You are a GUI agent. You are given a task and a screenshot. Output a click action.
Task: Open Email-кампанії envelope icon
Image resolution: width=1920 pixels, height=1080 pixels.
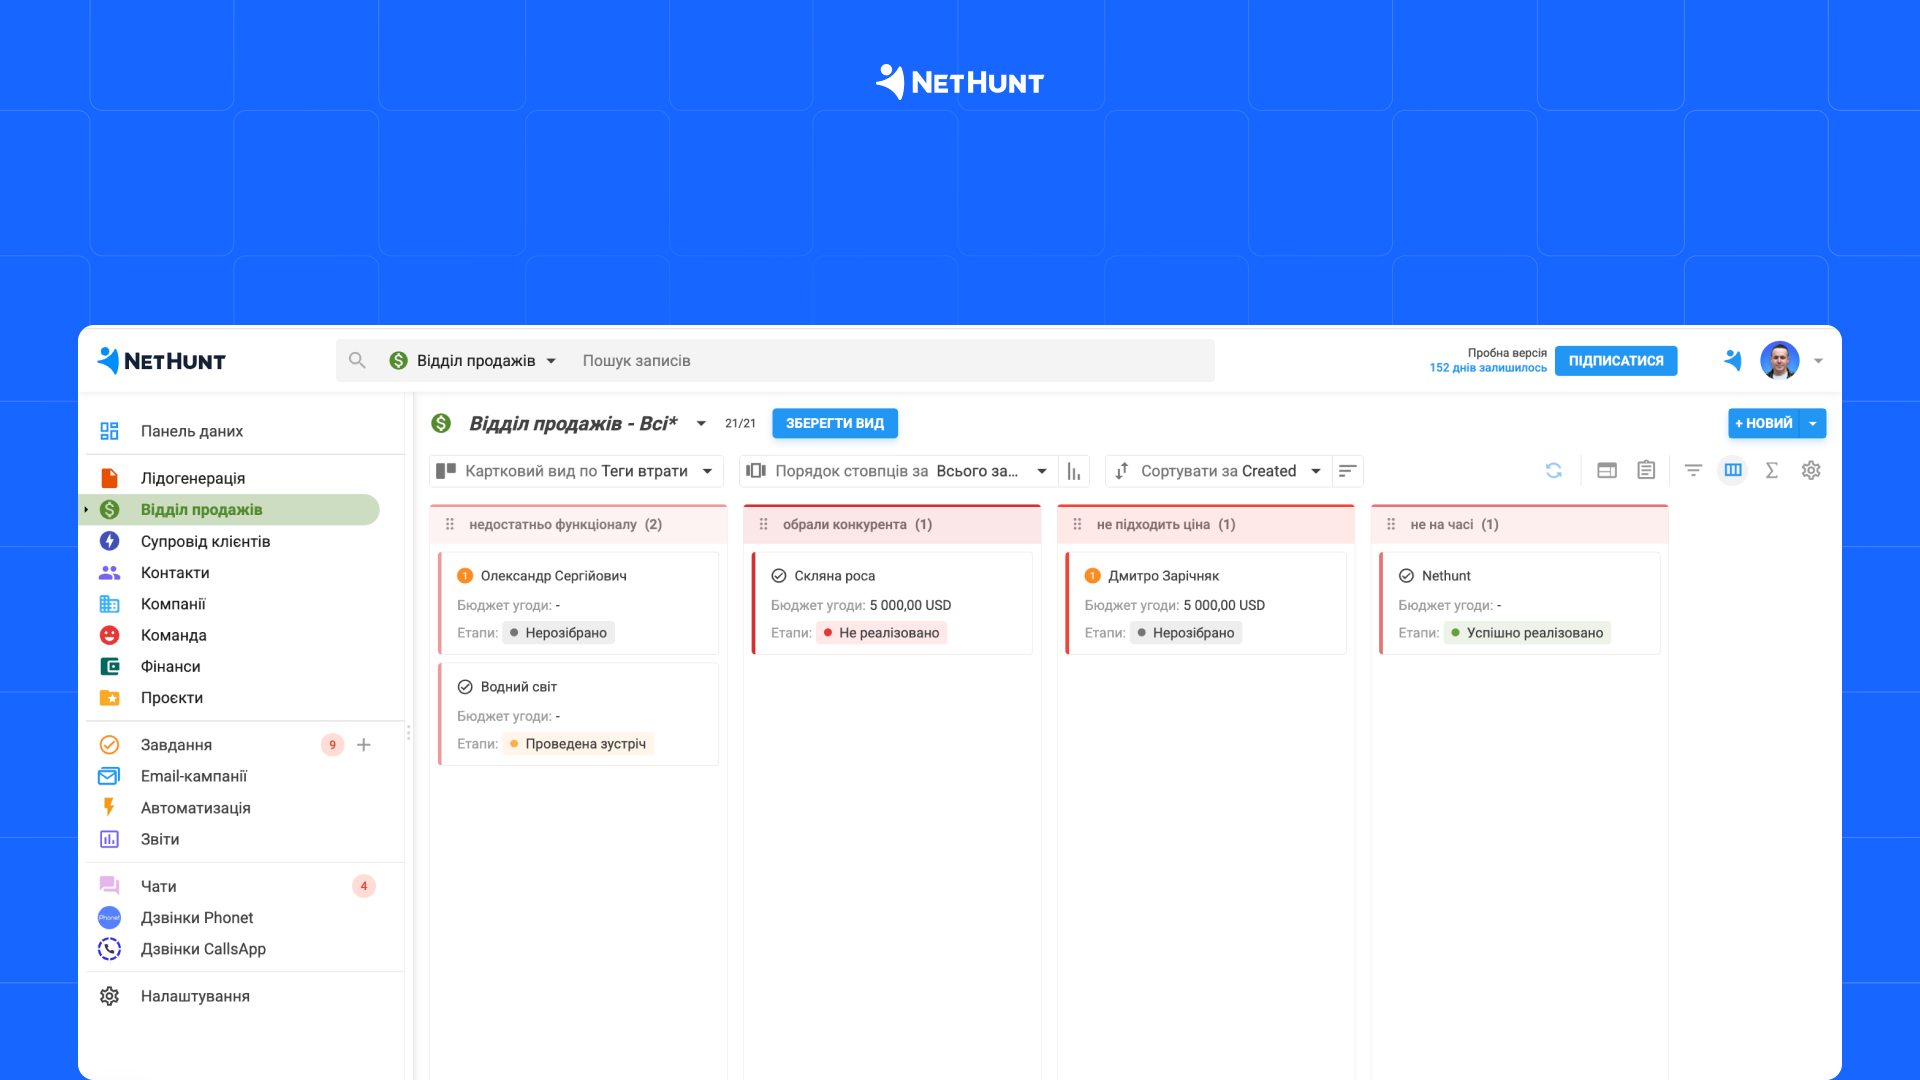tap(109, 776)
